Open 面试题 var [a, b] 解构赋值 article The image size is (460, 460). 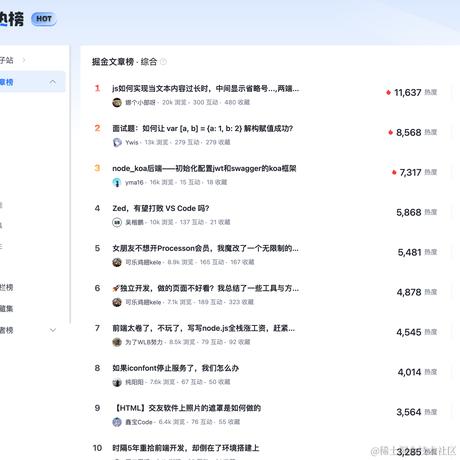[202, 128]
